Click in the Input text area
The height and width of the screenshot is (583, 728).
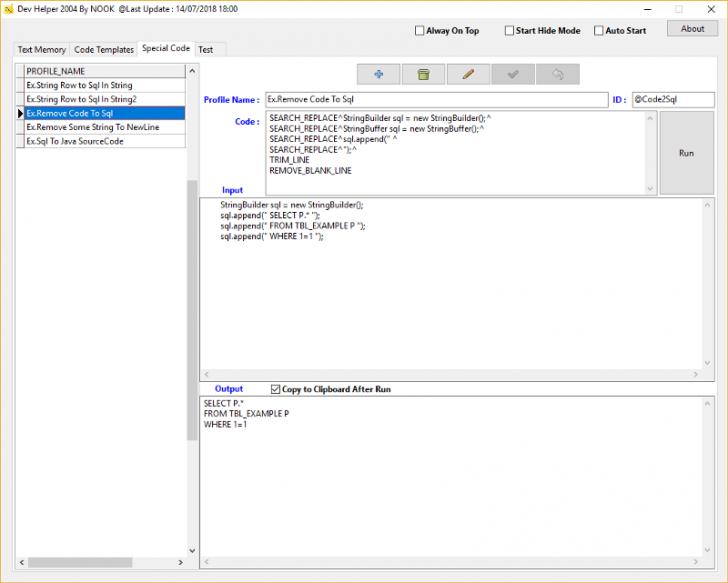pos(450,284)
